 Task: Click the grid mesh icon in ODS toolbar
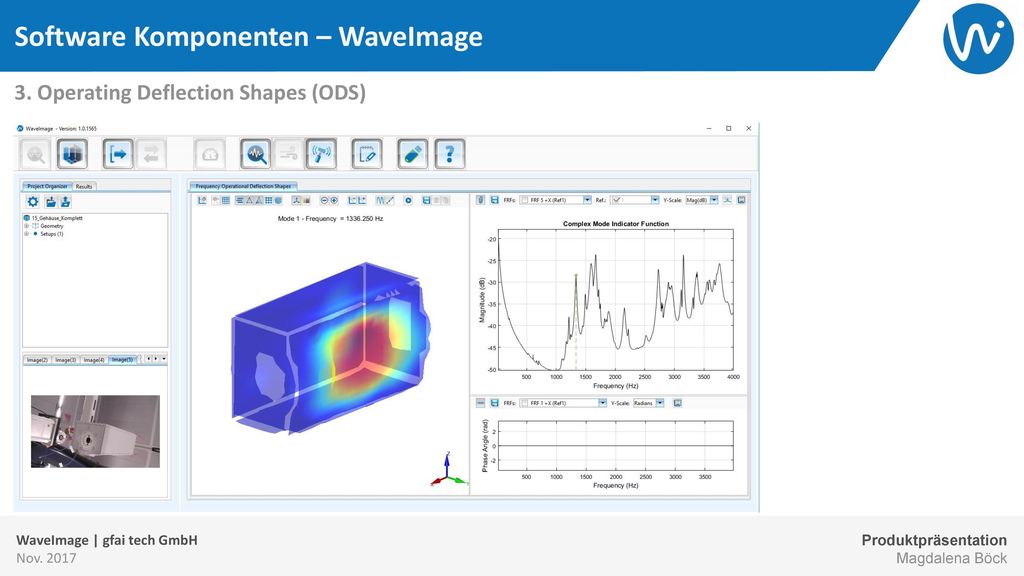coord(268,200)
